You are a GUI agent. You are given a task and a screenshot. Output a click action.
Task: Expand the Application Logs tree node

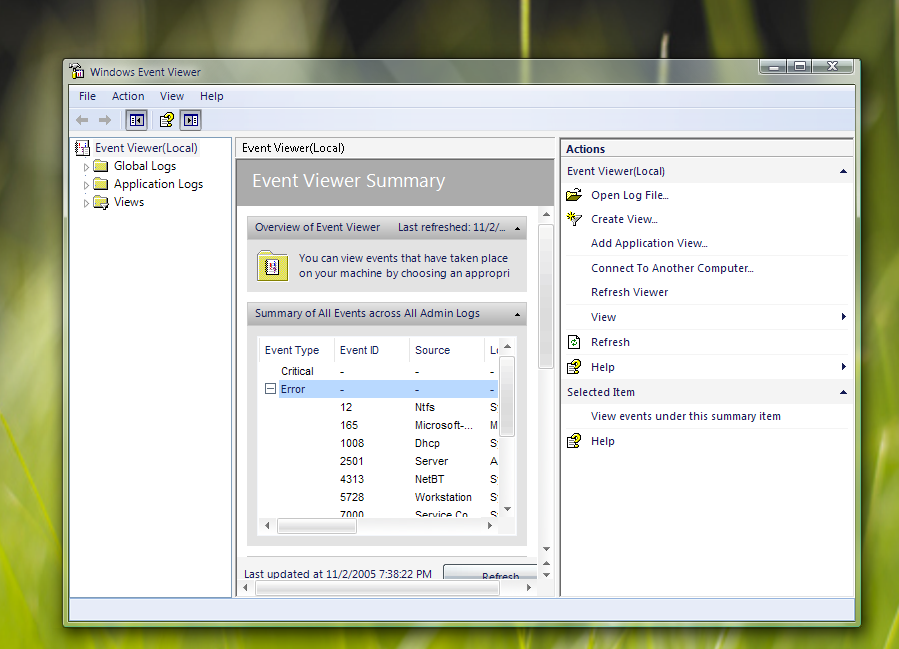[x=87, y=185]
